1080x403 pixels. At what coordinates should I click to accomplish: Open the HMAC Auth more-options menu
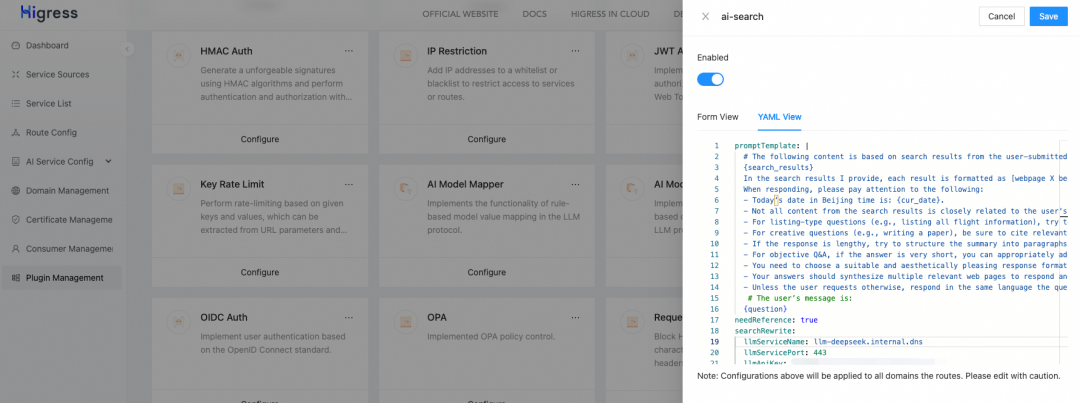(x=349, y=51)
